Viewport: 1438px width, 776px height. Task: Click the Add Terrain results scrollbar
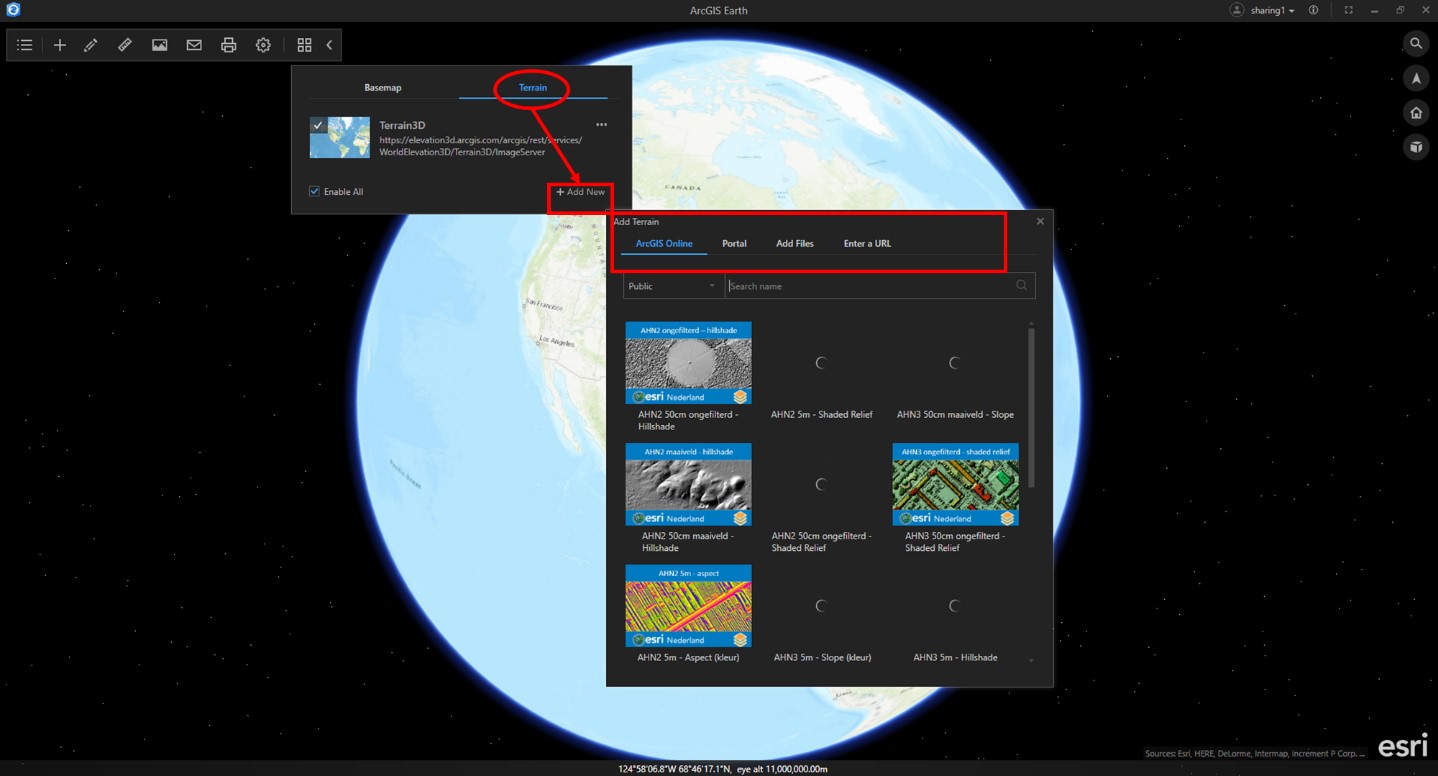(x=1031, y=408)
